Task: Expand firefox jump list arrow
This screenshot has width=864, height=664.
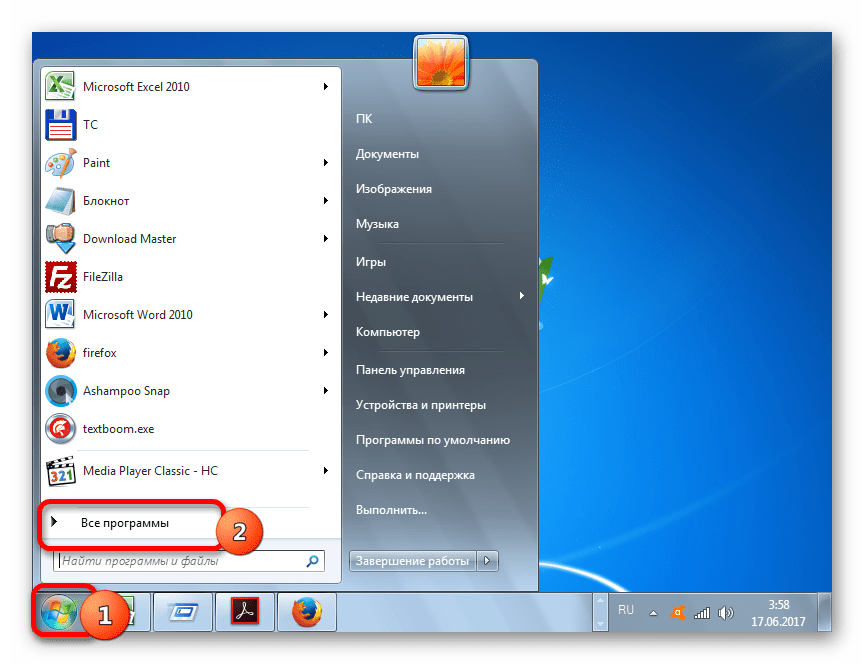Action: coord(326,353)
